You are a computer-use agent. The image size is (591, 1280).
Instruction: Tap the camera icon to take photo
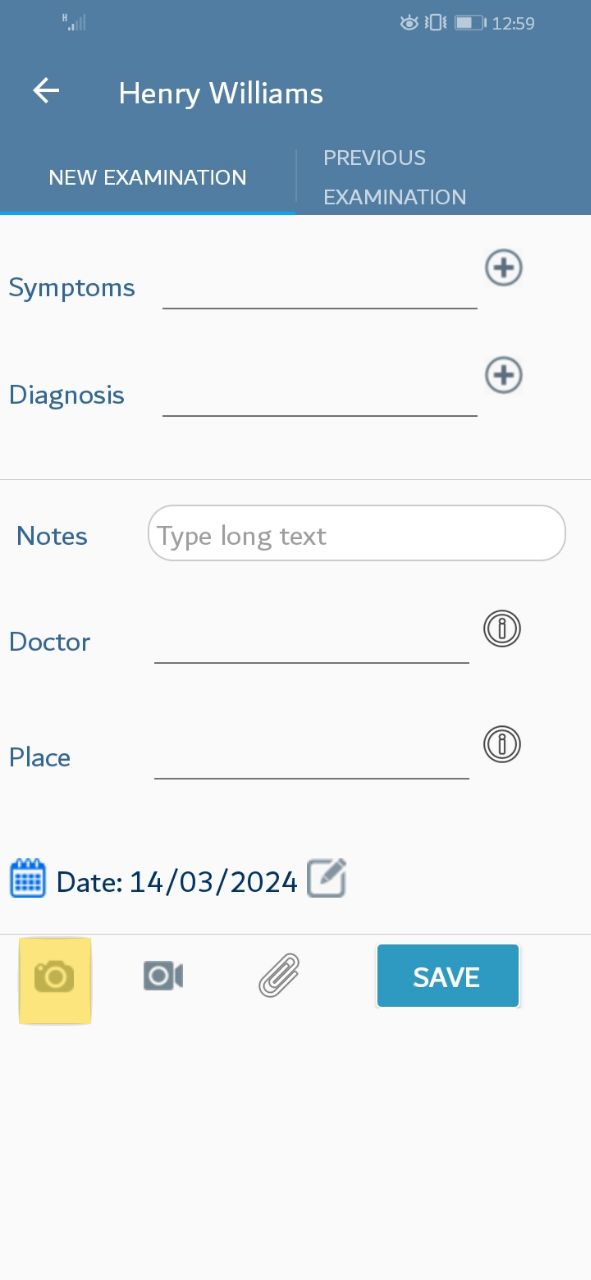click(x=55, y=977)
